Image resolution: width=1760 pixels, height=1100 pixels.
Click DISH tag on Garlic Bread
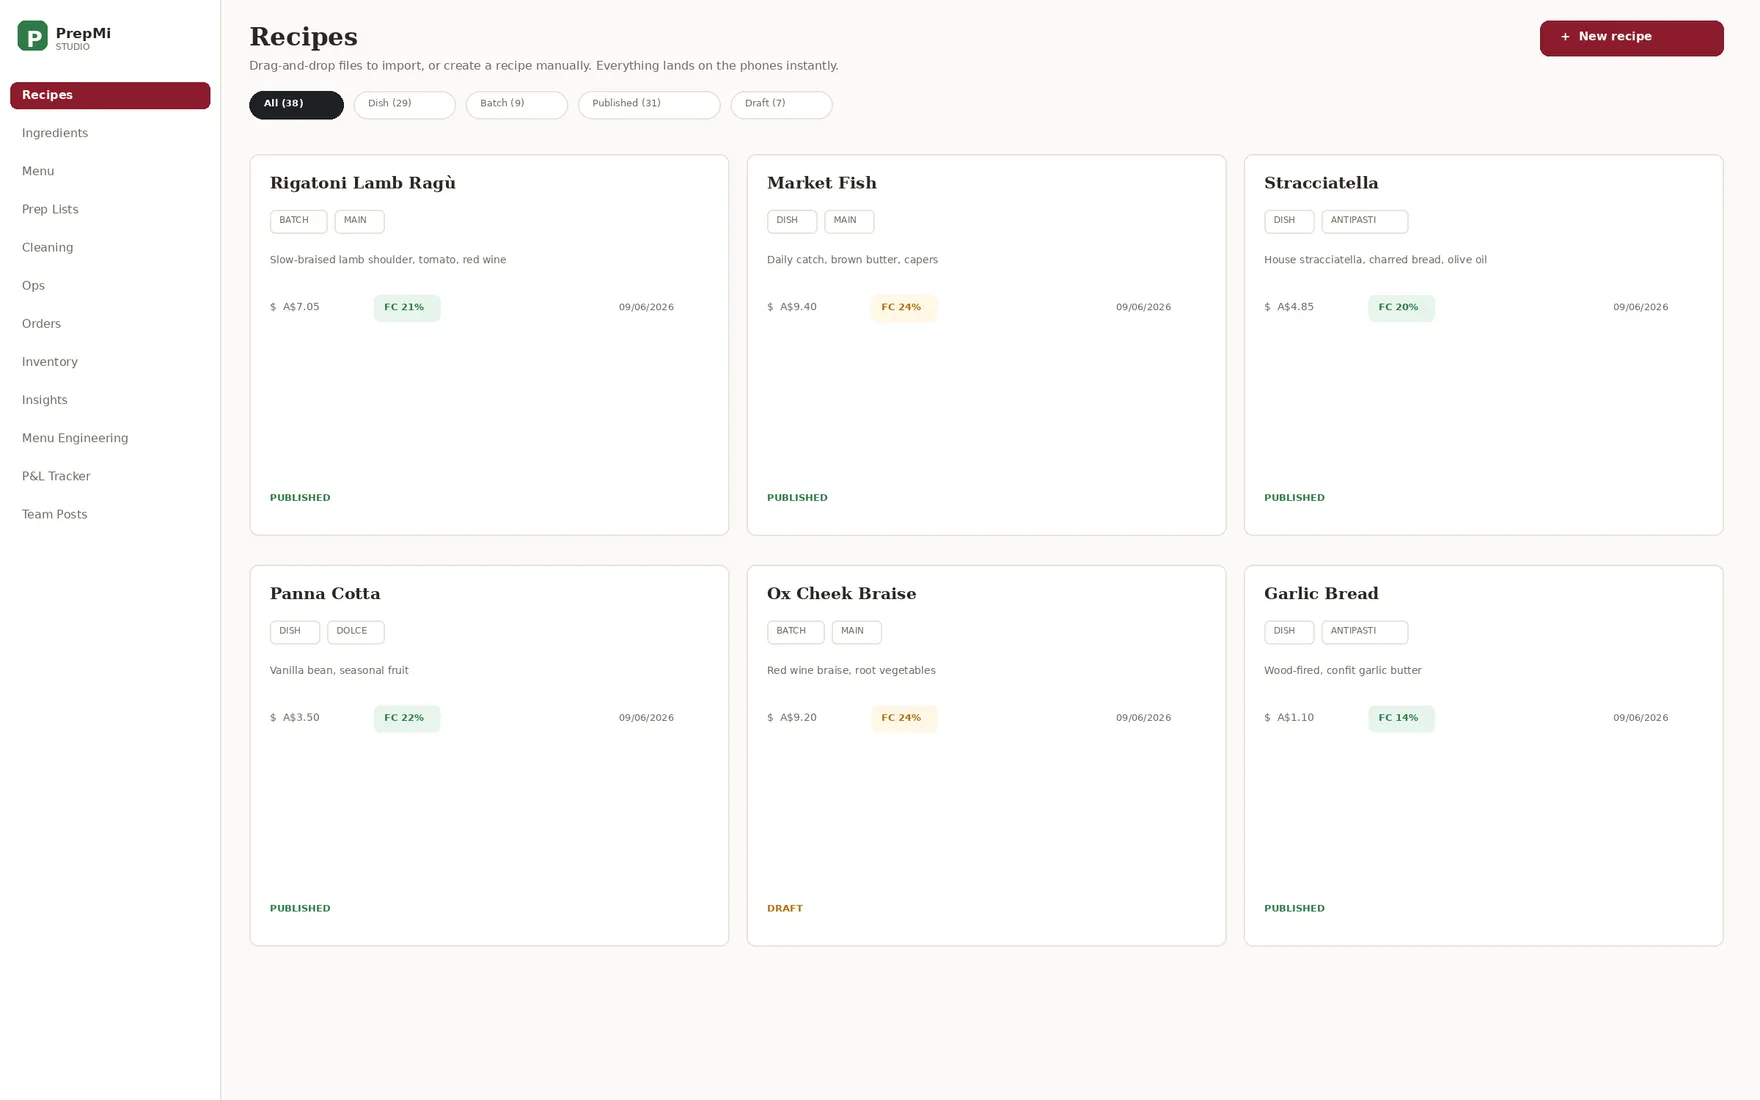[x=1288, y=632]
